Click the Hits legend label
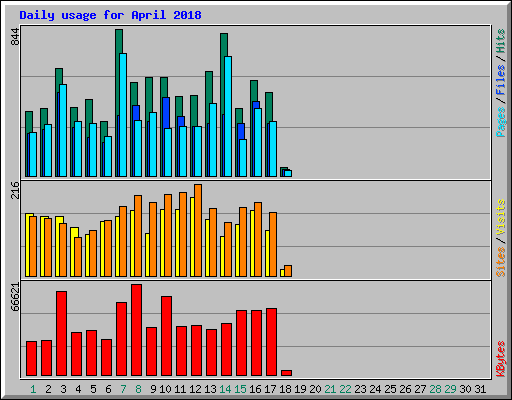 500,41
